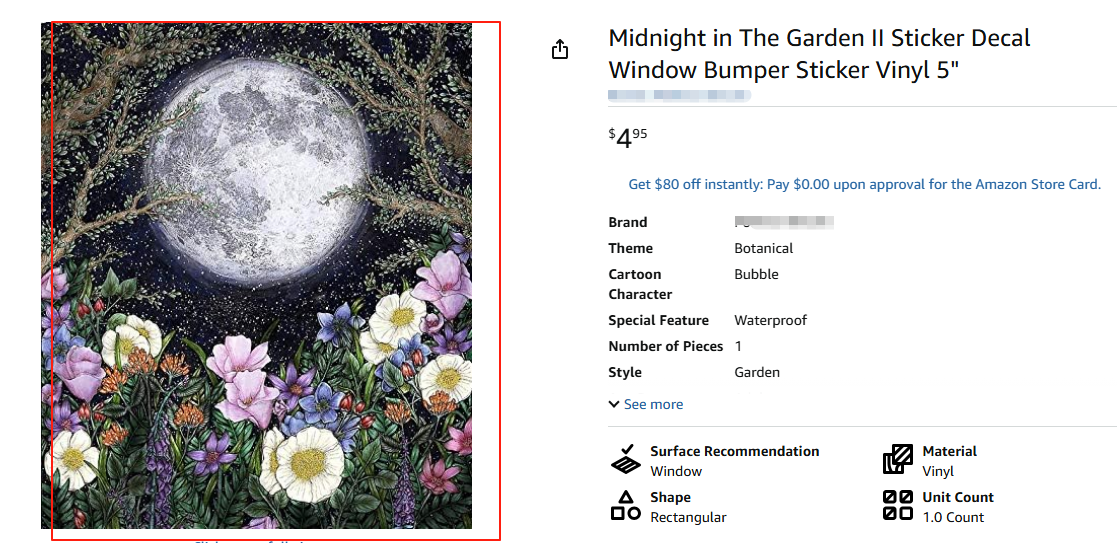Screen dimensions: 1117x543
Task: Click the Garden style value
Action: (x=757, y=373)
